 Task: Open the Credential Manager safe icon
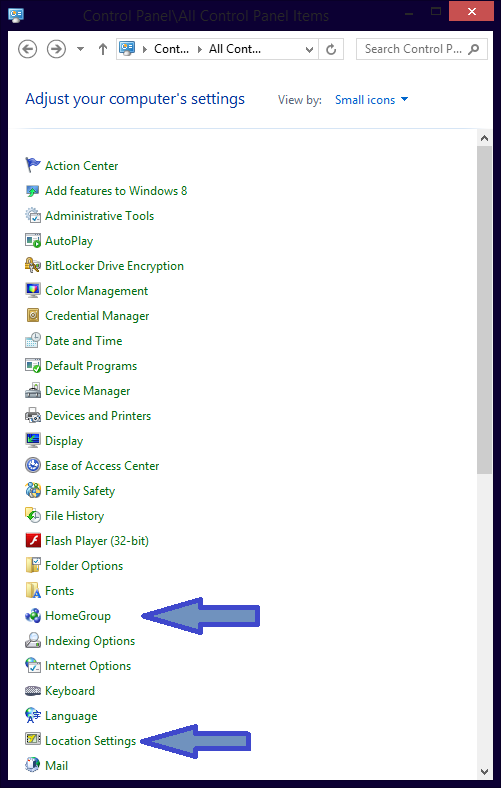coord(33,316)
